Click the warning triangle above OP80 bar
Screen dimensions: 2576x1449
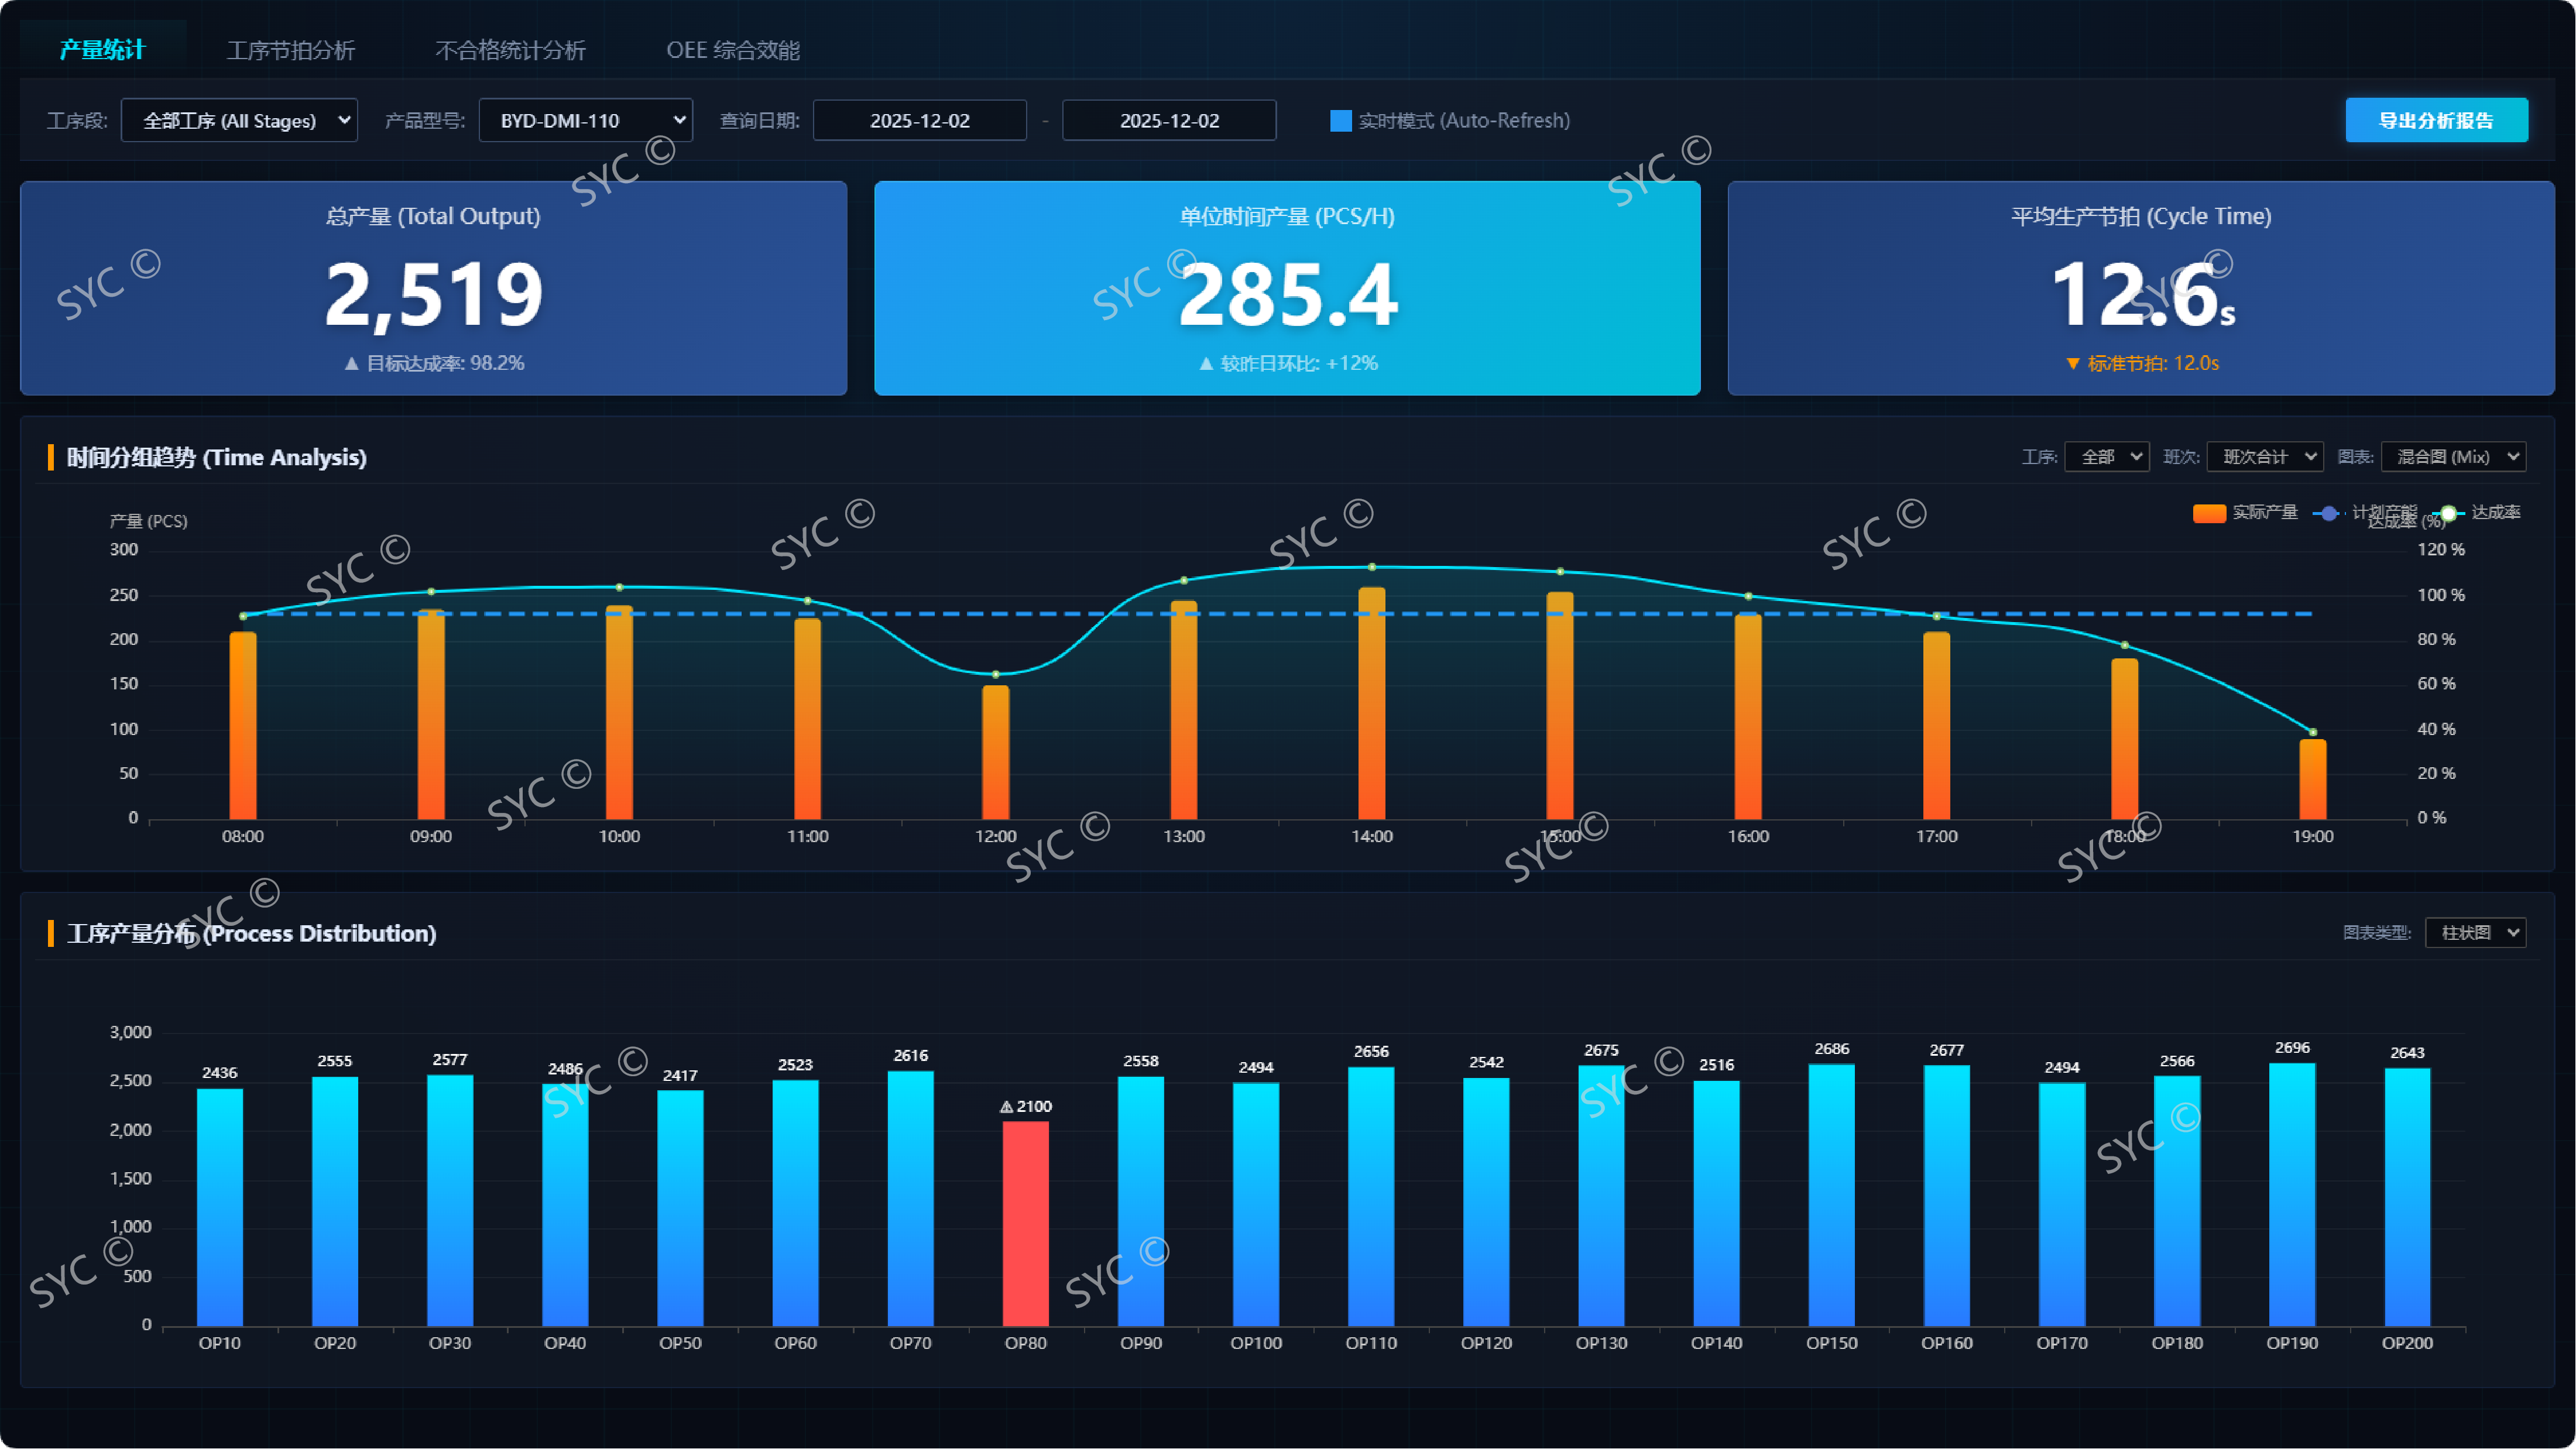(1006, 1107)
